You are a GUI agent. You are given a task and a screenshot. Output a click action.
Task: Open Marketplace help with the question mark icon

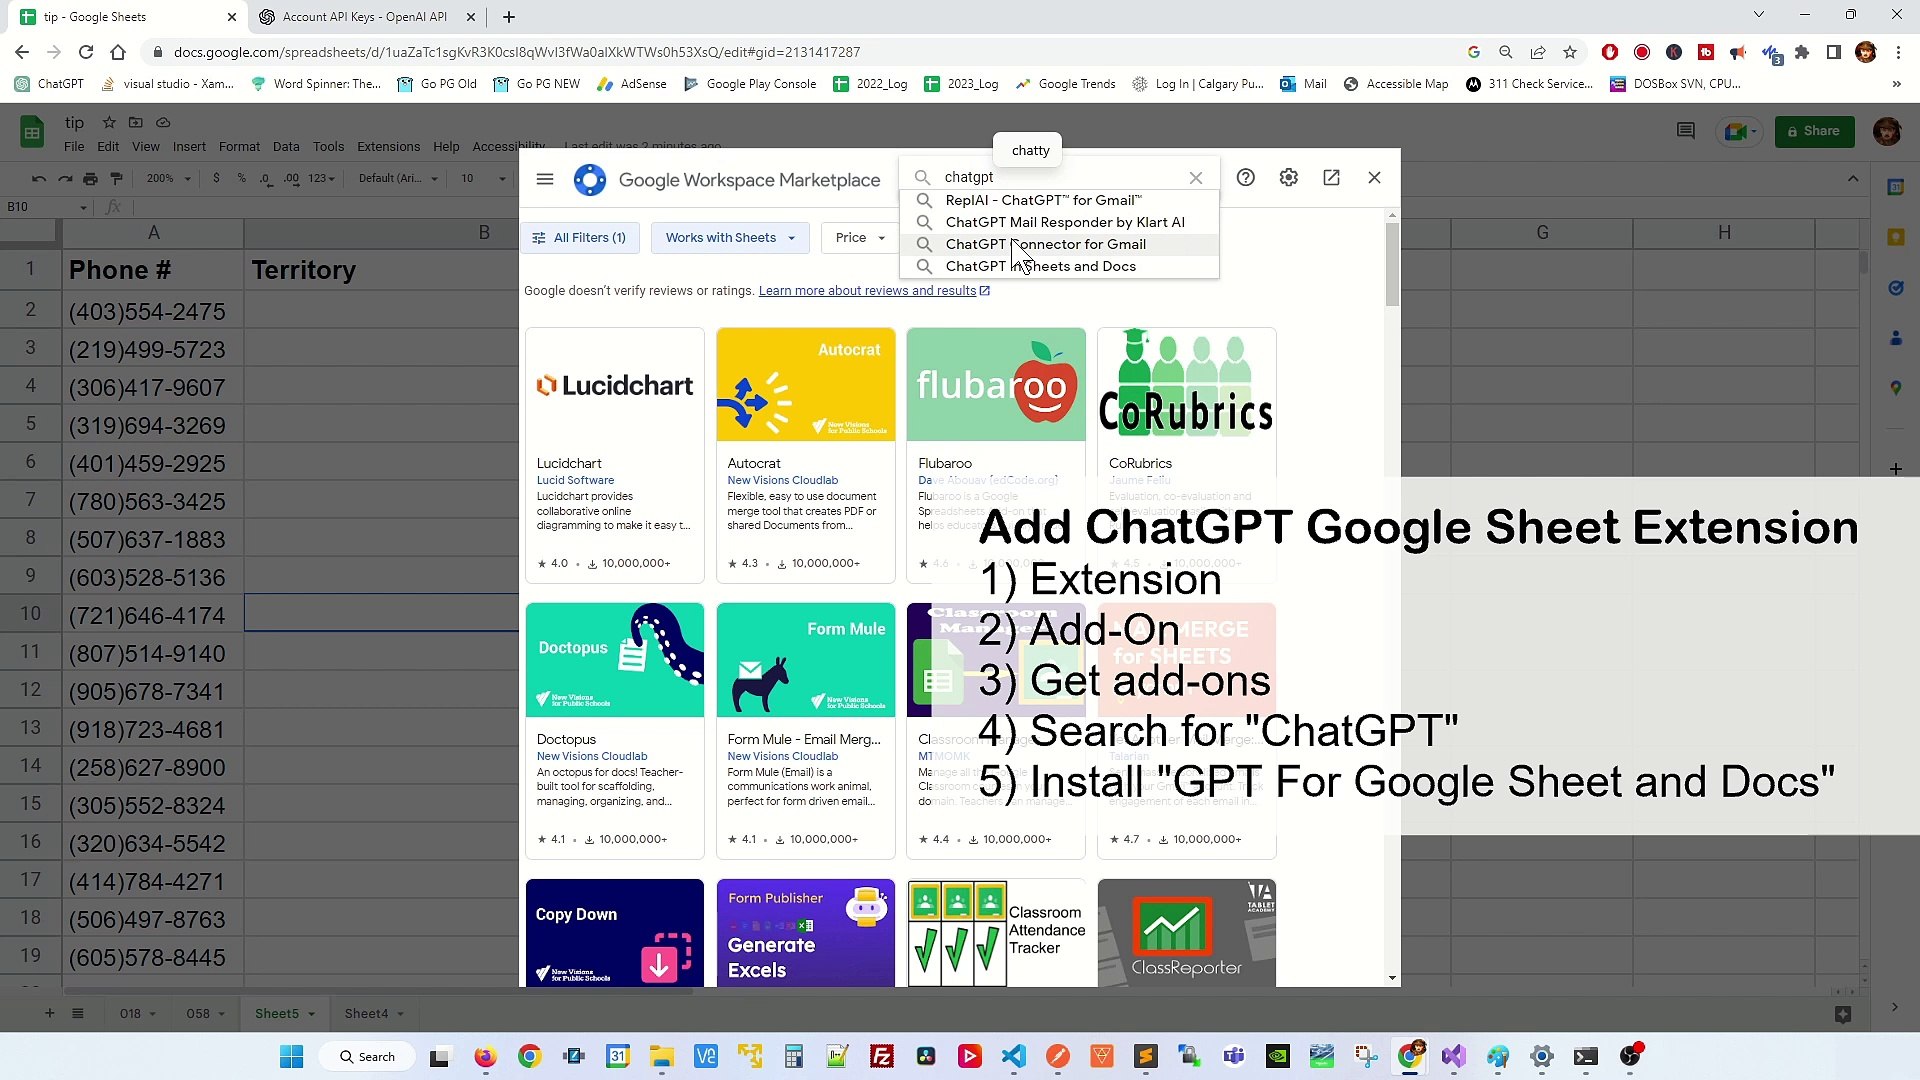pos(1246,177)
